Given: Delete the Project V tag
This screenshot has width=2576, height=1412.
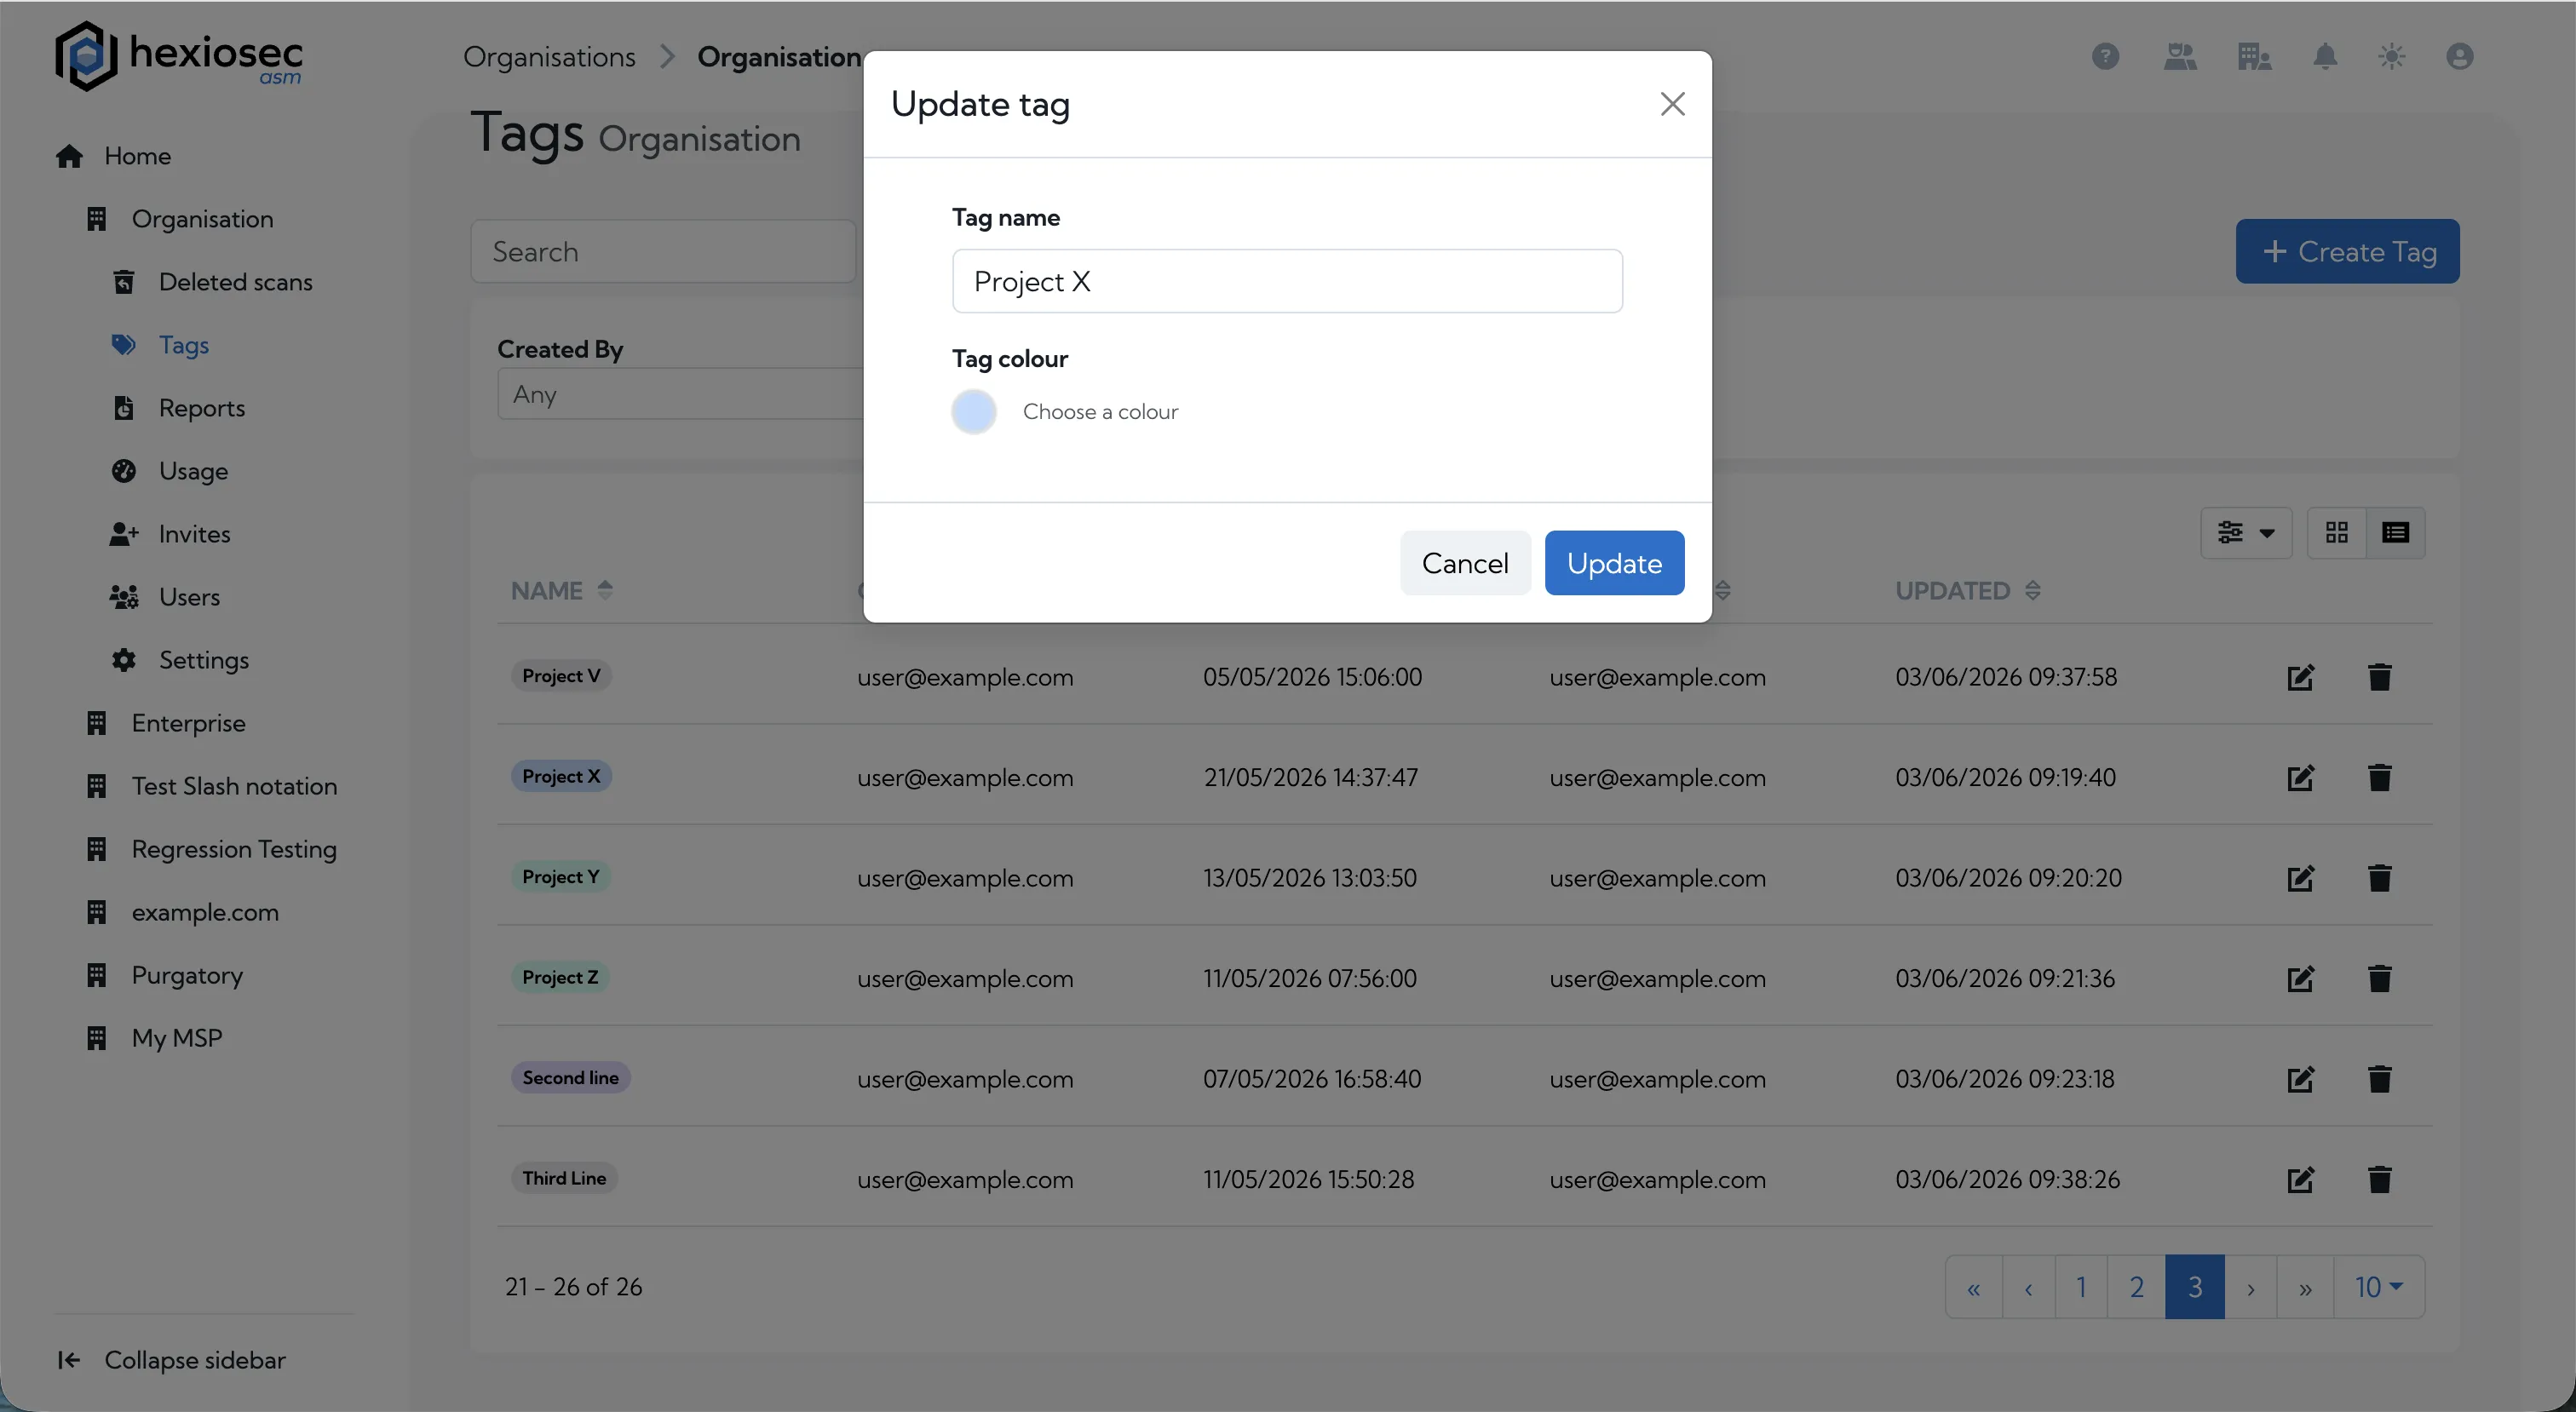Looking at the screenshot, I should pyautogui.click(x=2379, y=677).
